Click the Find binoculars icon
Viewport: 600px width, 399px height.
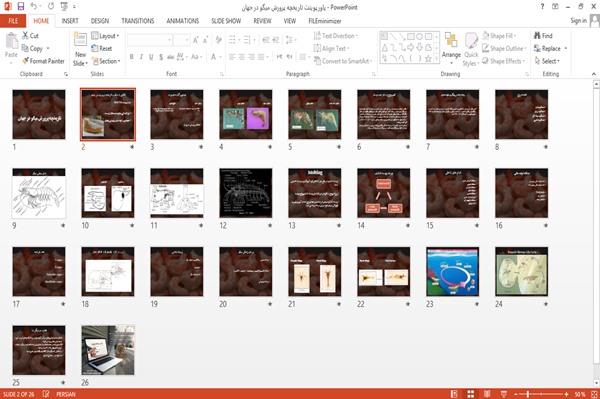537,36
